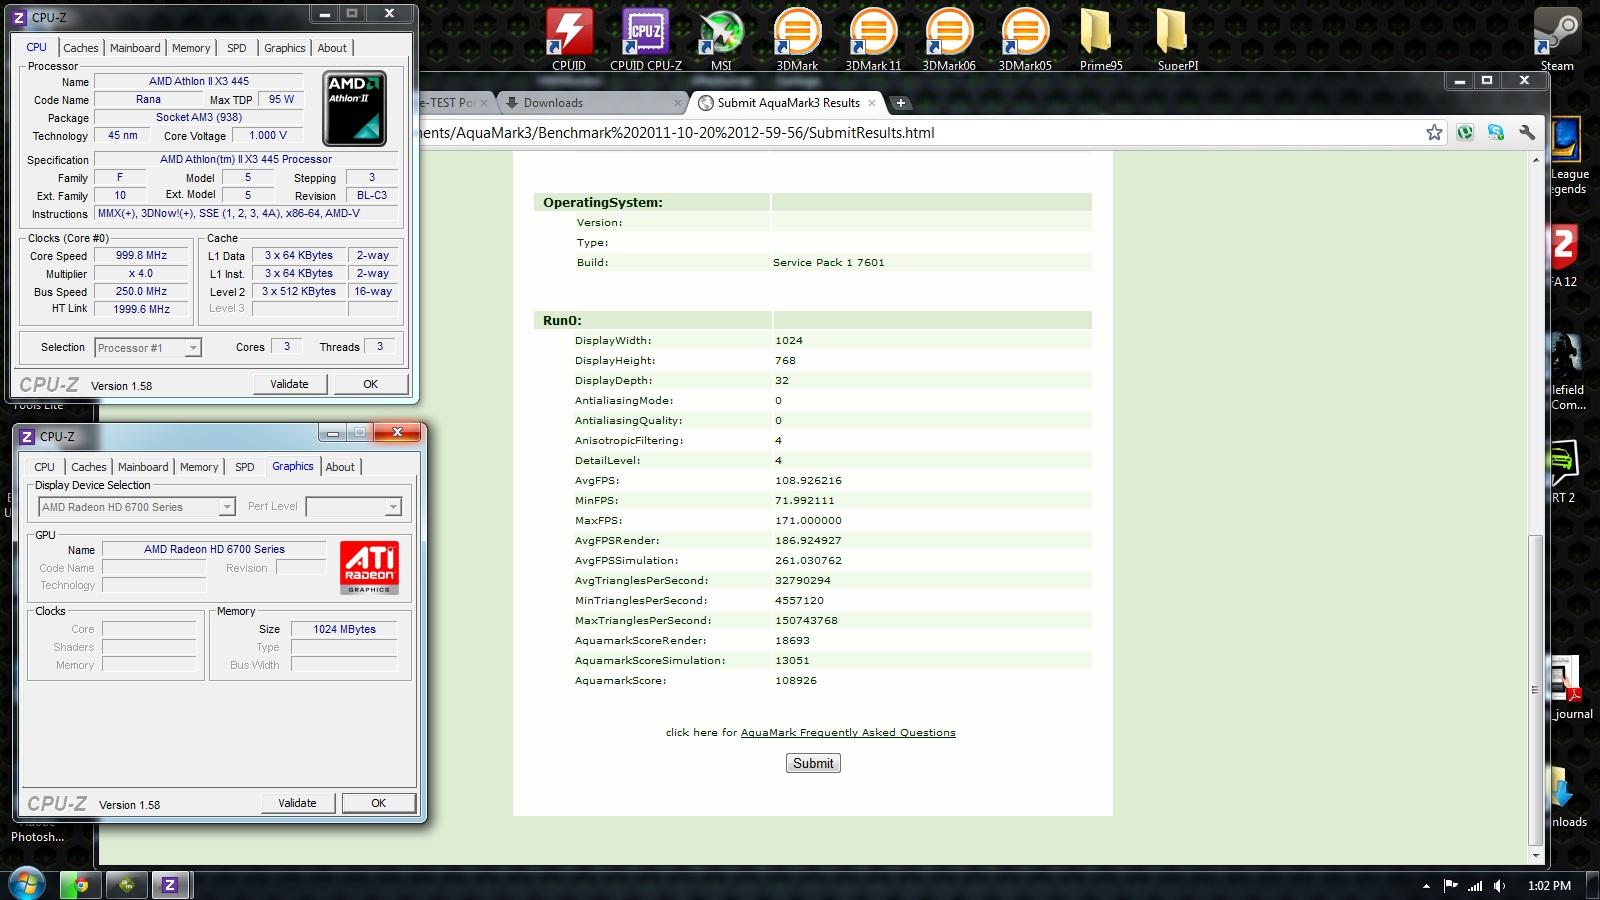
Task: Click OK in the lower CPU-Z window
Action: [x=378, y=803]
